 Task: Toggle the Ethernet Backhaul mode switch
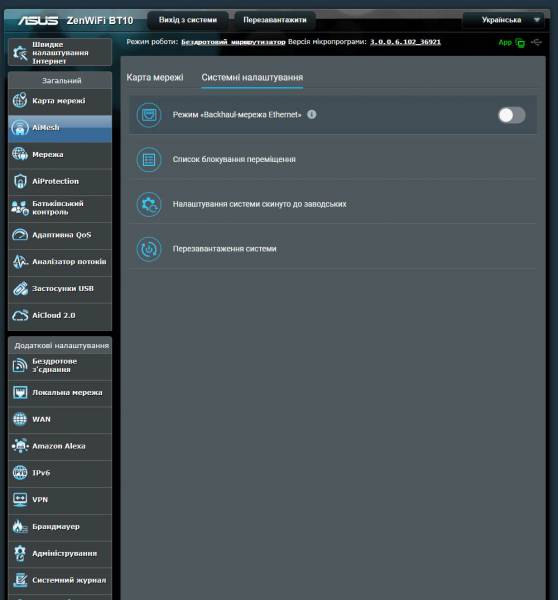[512, 115]
